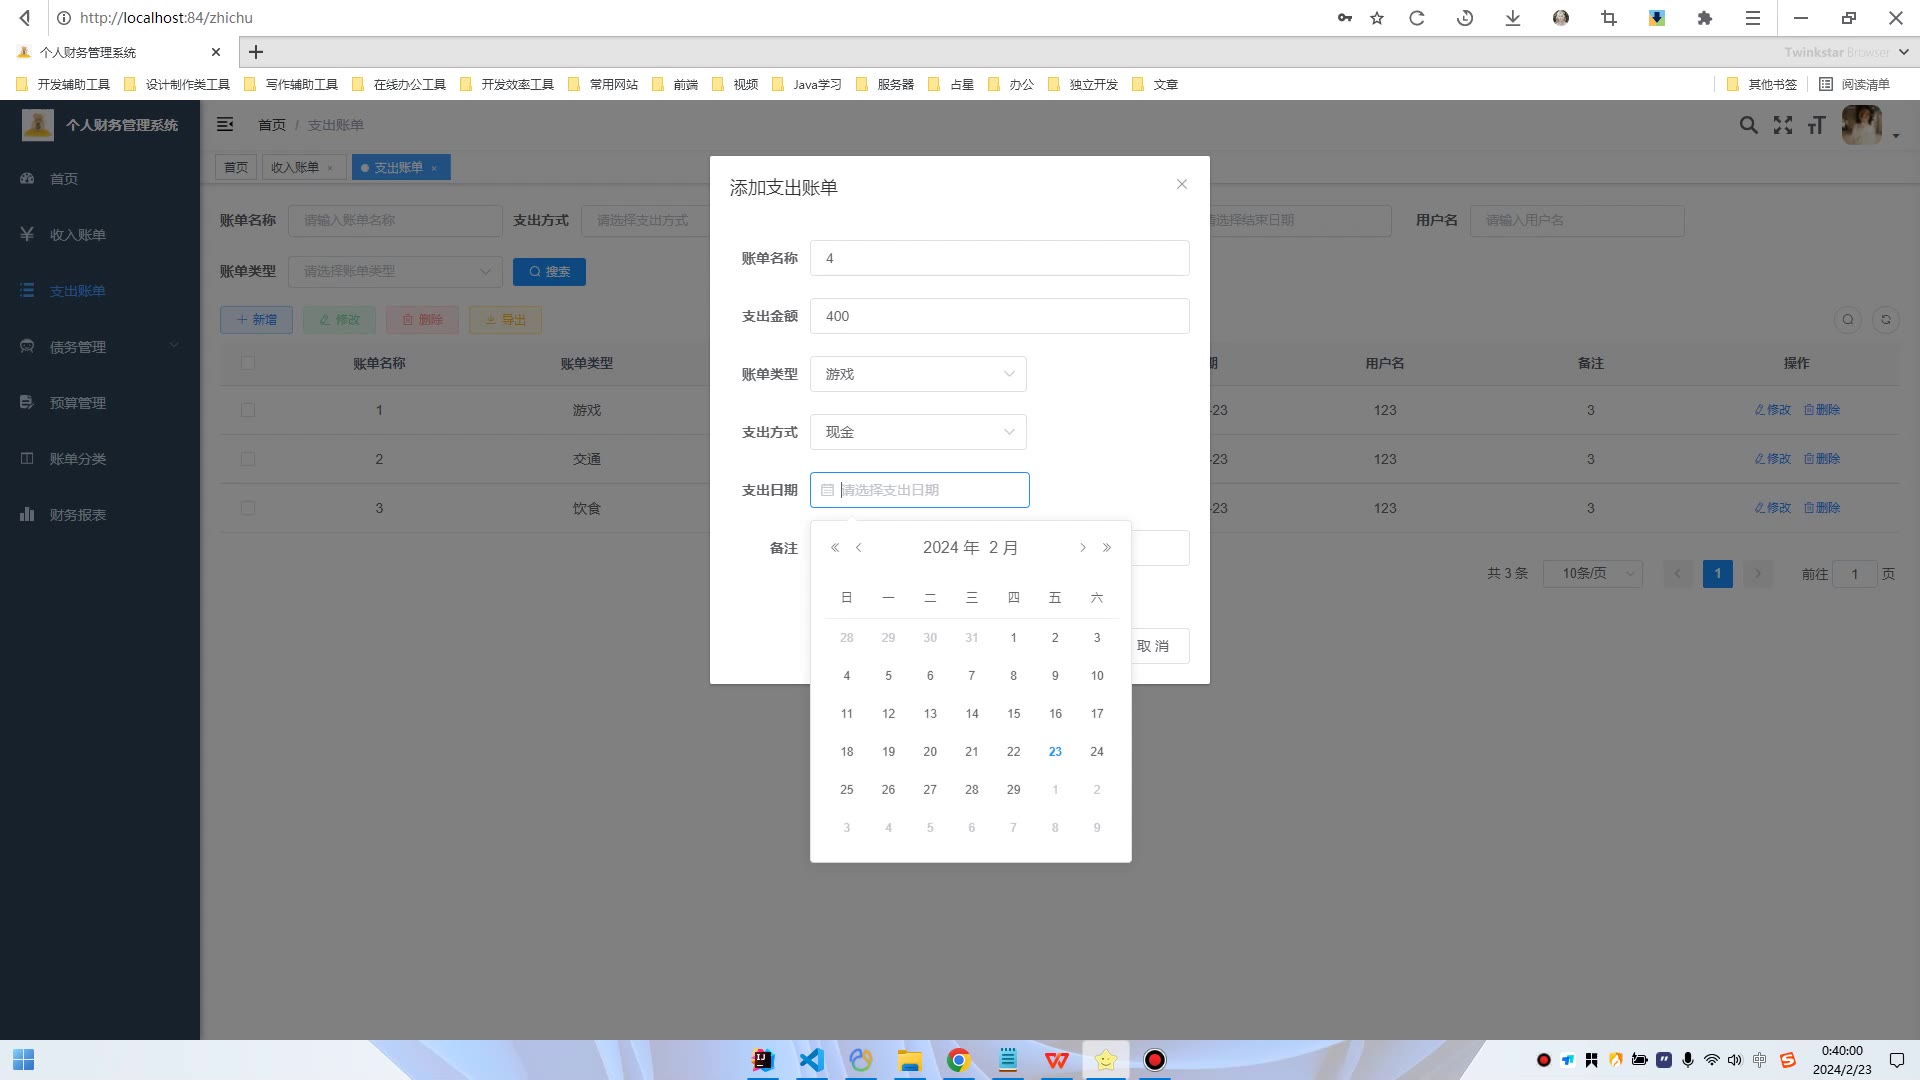Viewport: 1920px width, 1080px height.
Task: Click the browser bookmark star icon
Action: (x=1377, y=18)
